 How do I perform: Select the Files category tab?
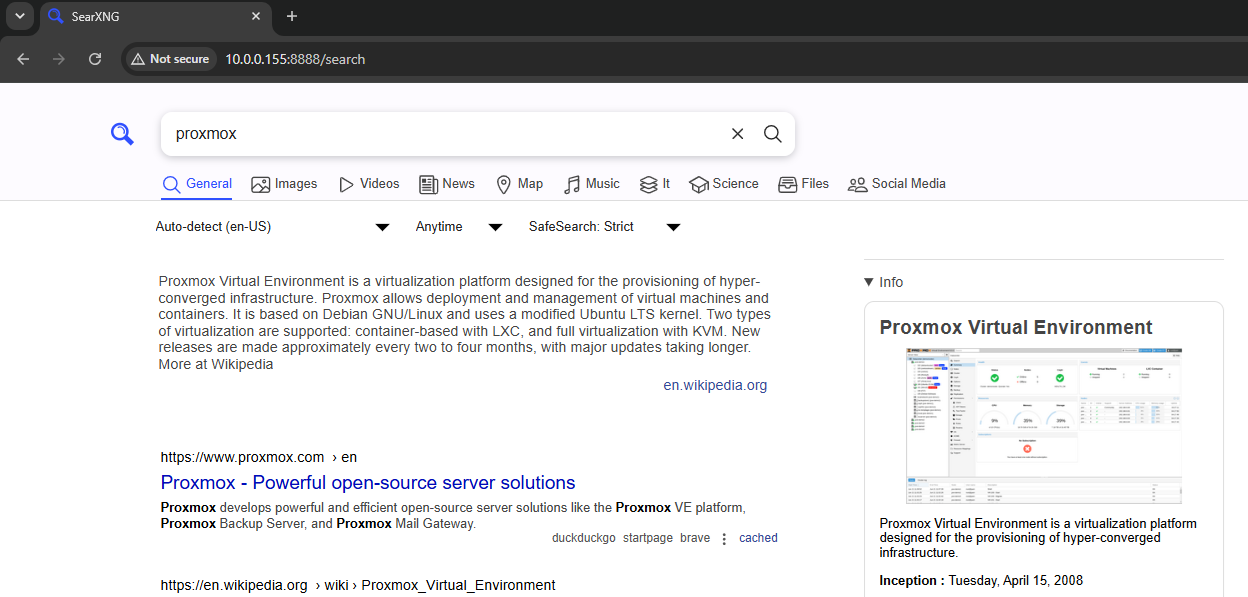click(804, 184)
